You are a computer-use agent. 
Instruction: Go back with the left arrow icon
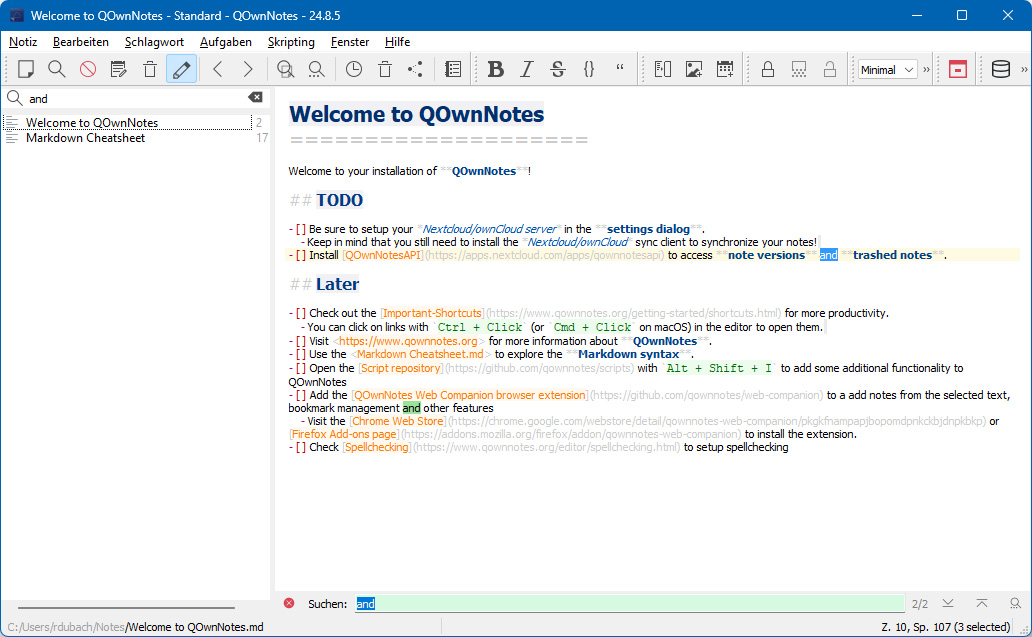tap(217, 69)
